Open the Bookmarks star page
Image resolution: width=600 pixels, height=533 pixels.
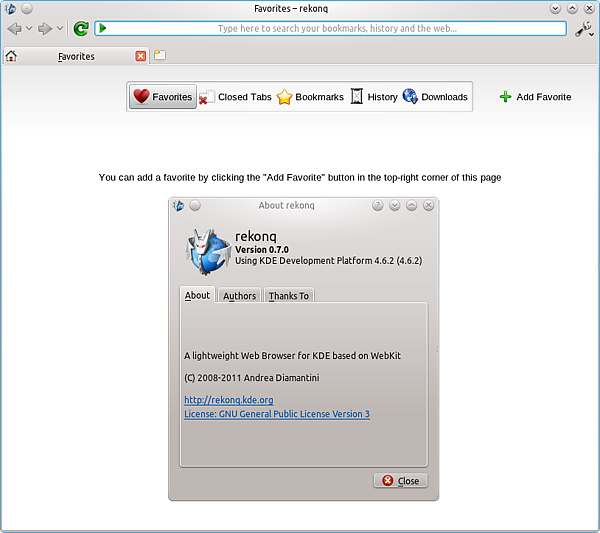[x=310, y=97]
